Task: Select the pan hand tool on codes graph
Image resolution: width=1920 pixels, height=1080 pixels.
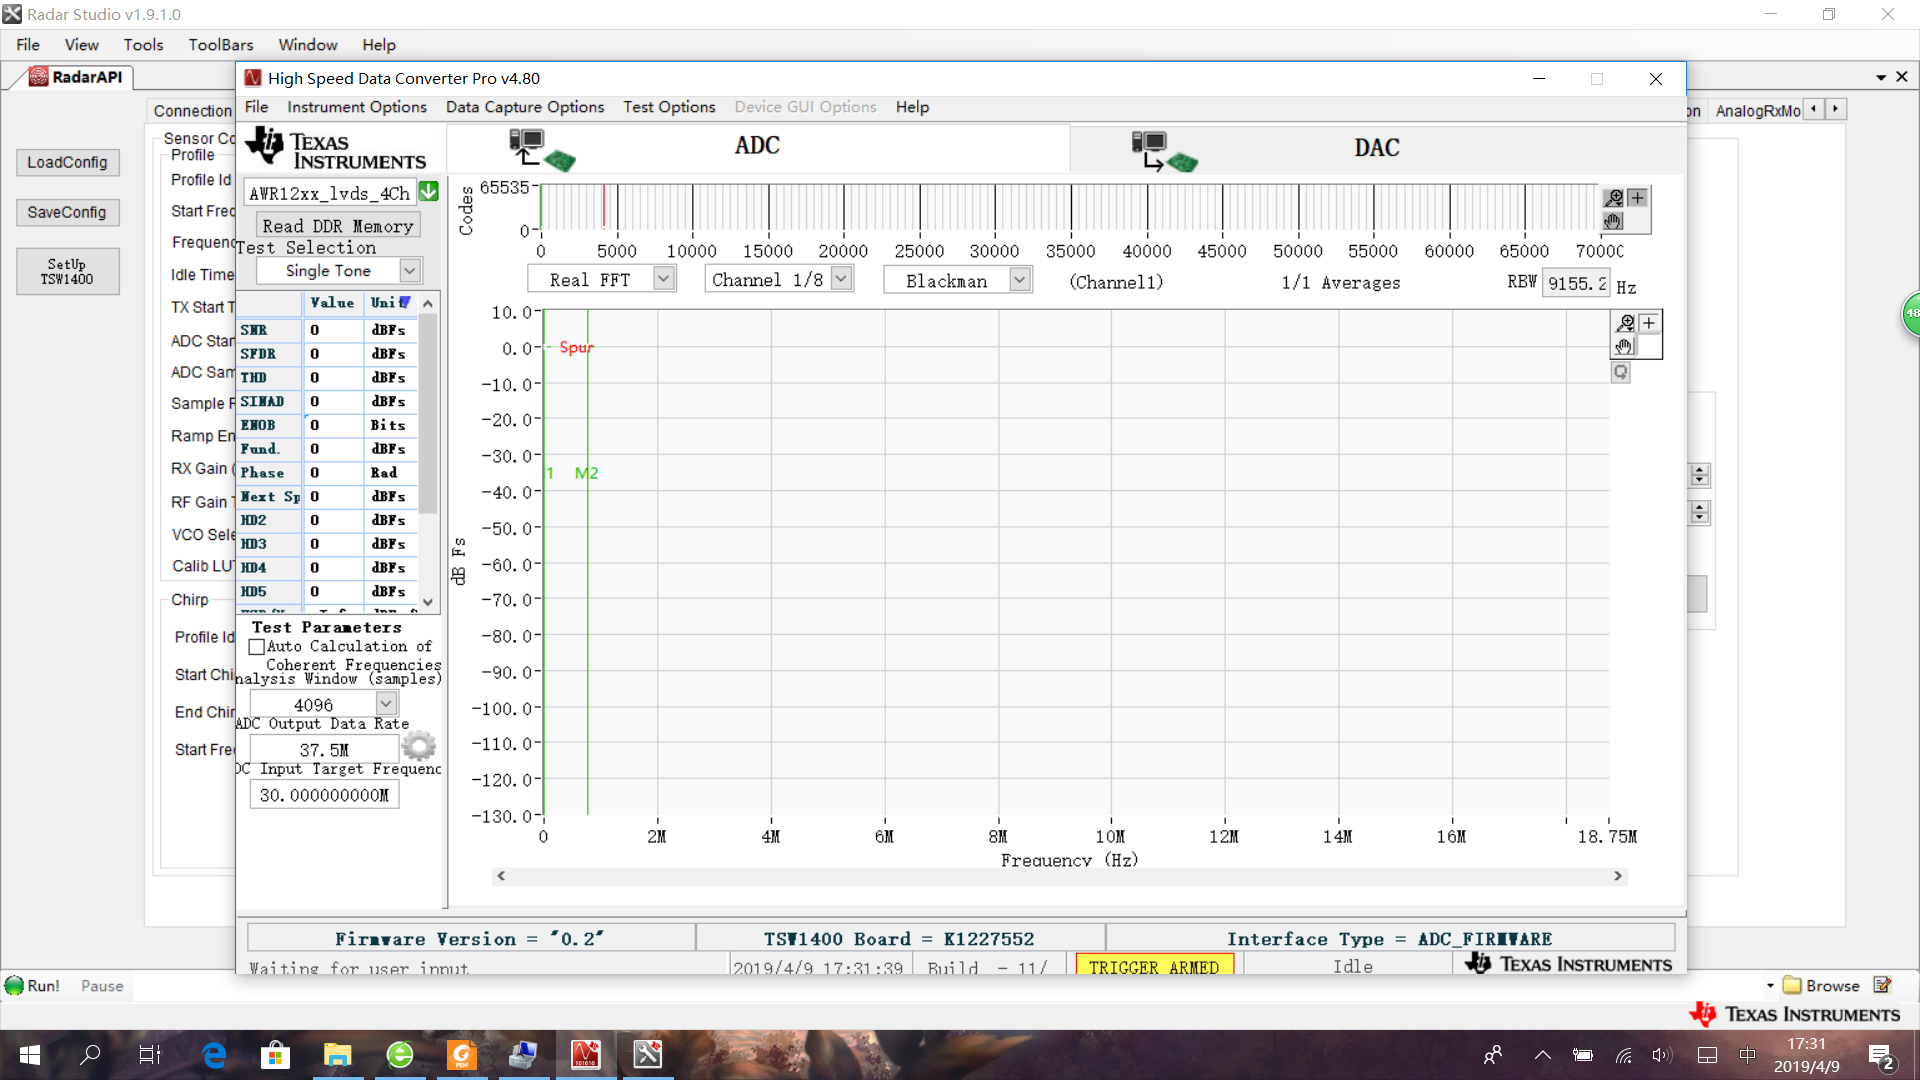Action: tap(1614, 221)
